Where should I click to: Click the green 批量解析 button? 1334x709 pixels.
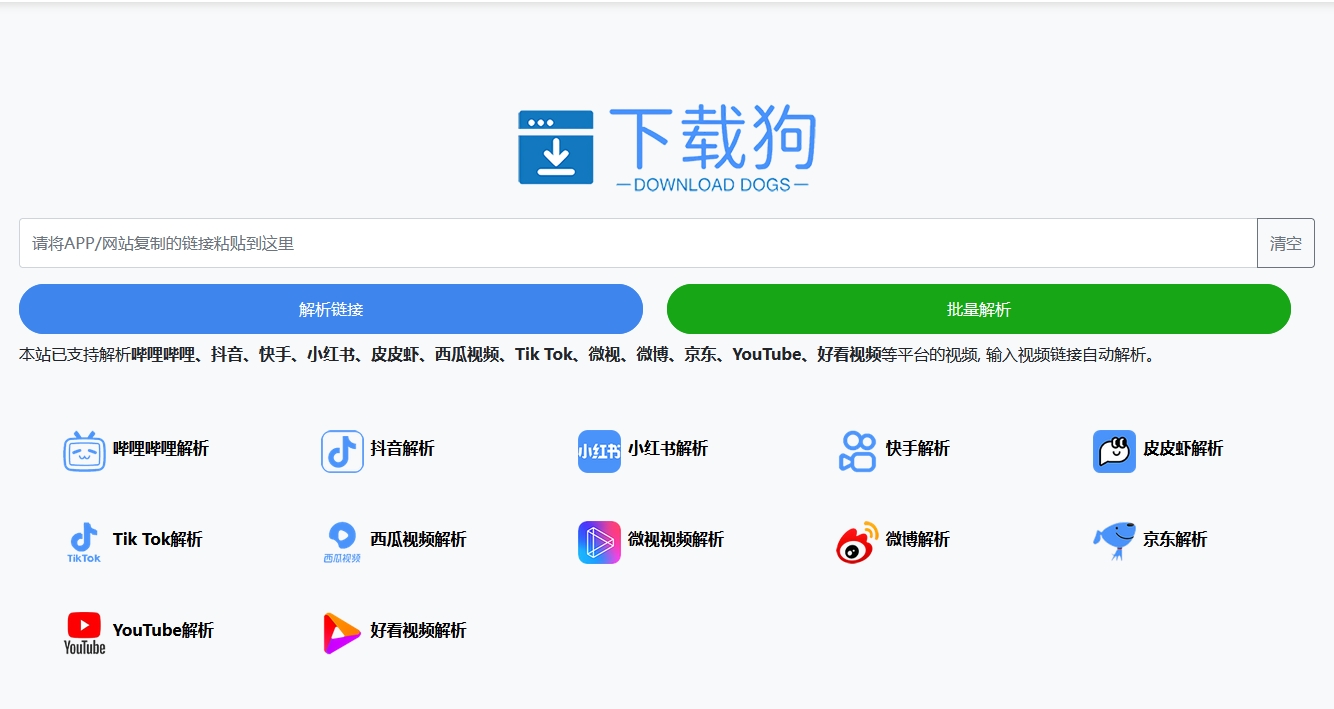coord(979,309)
